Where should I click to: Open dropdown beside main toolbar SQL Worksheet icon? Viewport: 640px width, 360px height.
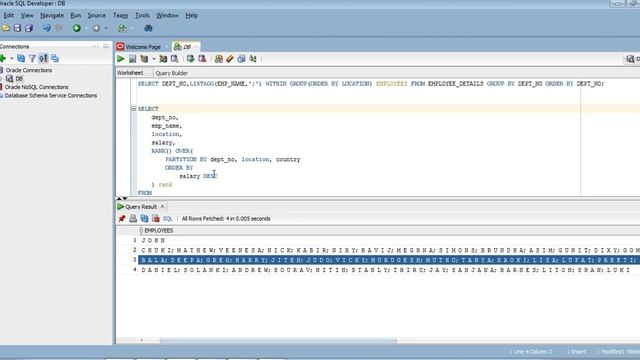(x=132, y=28)
